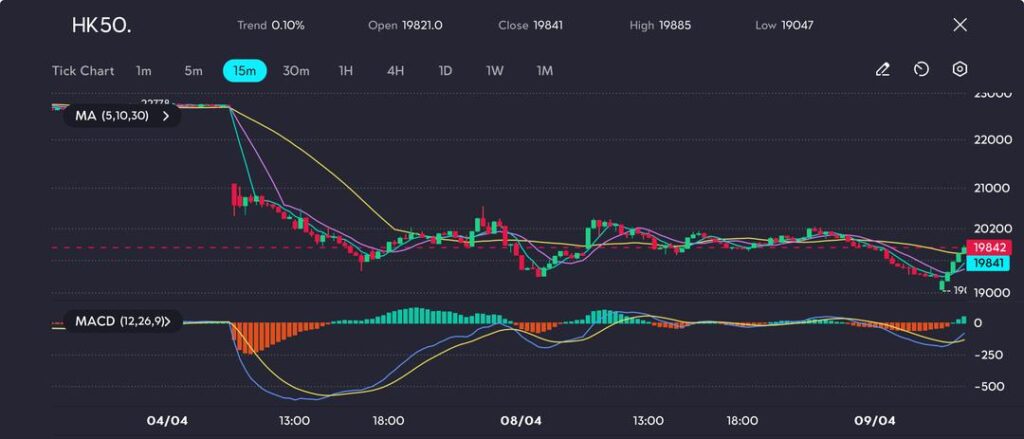Image resolution: width=1024 pixels, height=439 pixels.
Task: Expand the MA (5,10,30) indicator
Action: click(122, 116)
